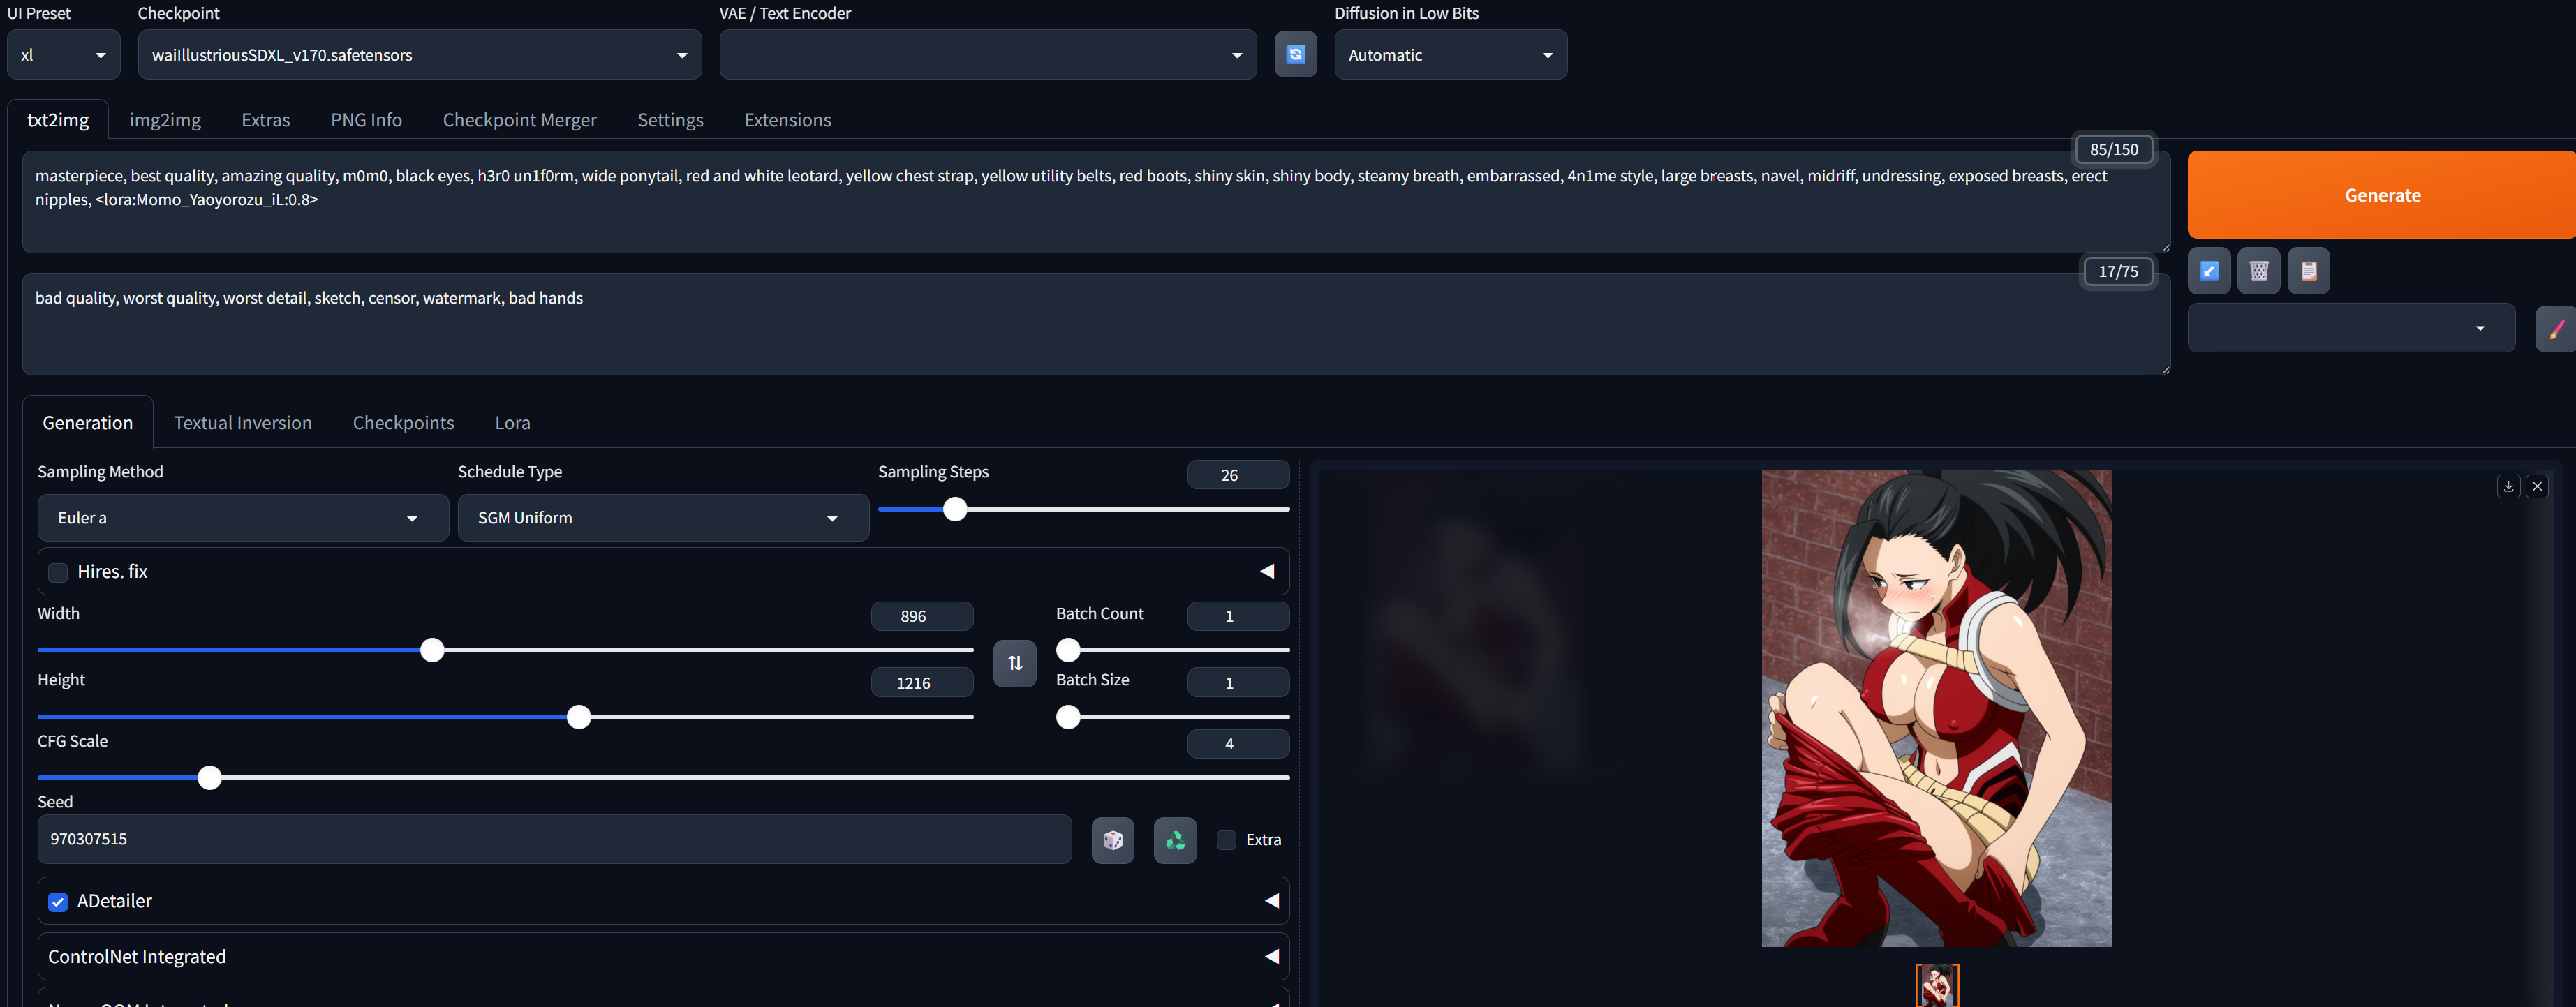
Task: Open the Checkpoint dropdown
Action: pos(420,55)
